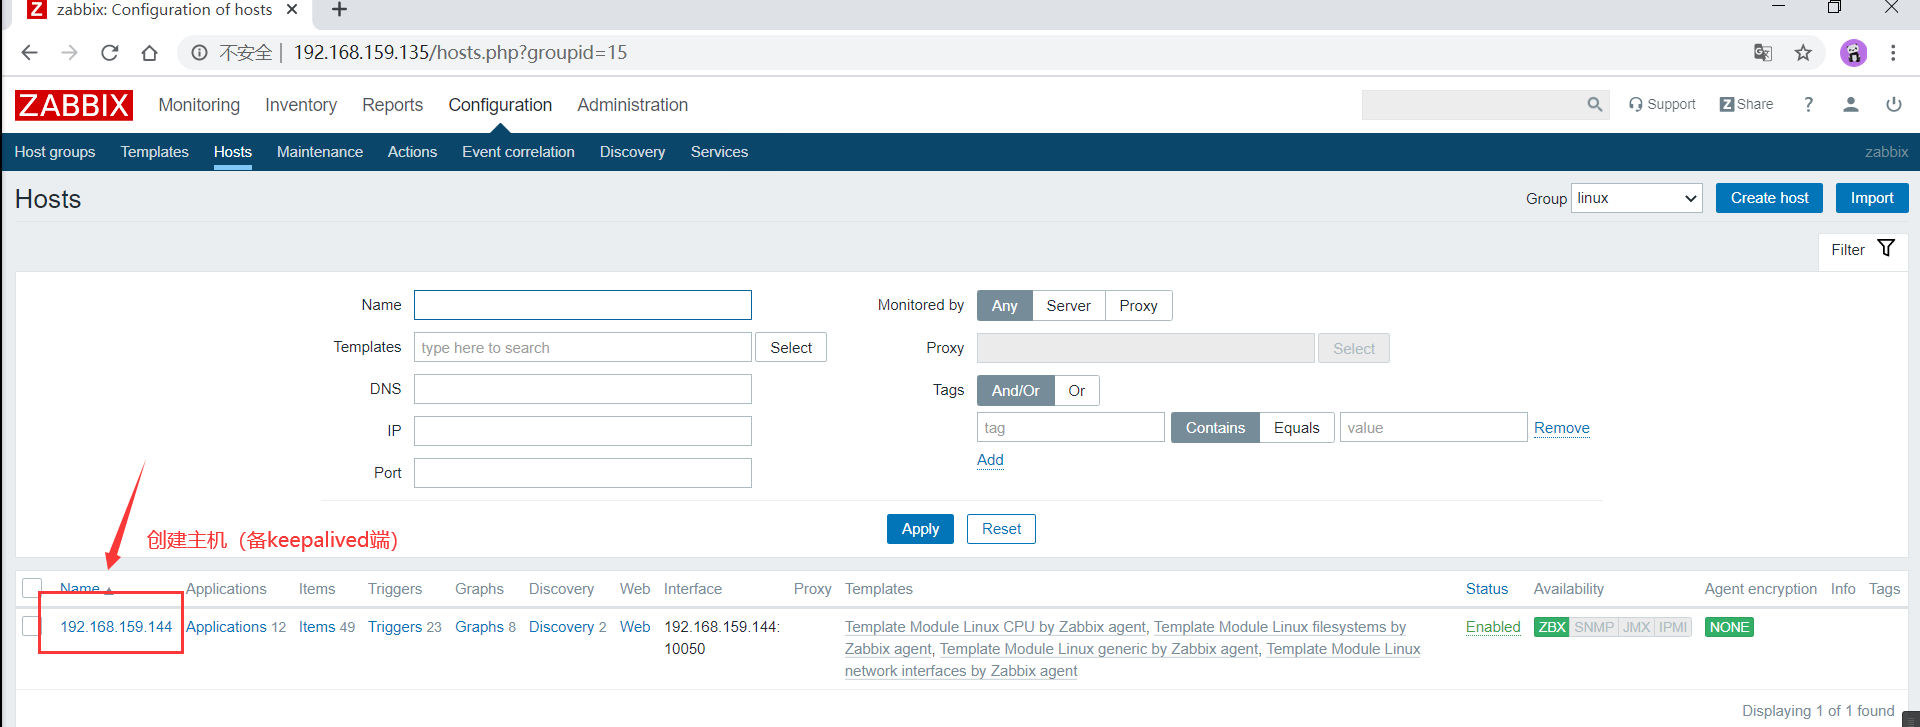Apply the host filter
The height and width of the screenshot is (727, 1920).
pyautogui.click(x=920, y=529)
